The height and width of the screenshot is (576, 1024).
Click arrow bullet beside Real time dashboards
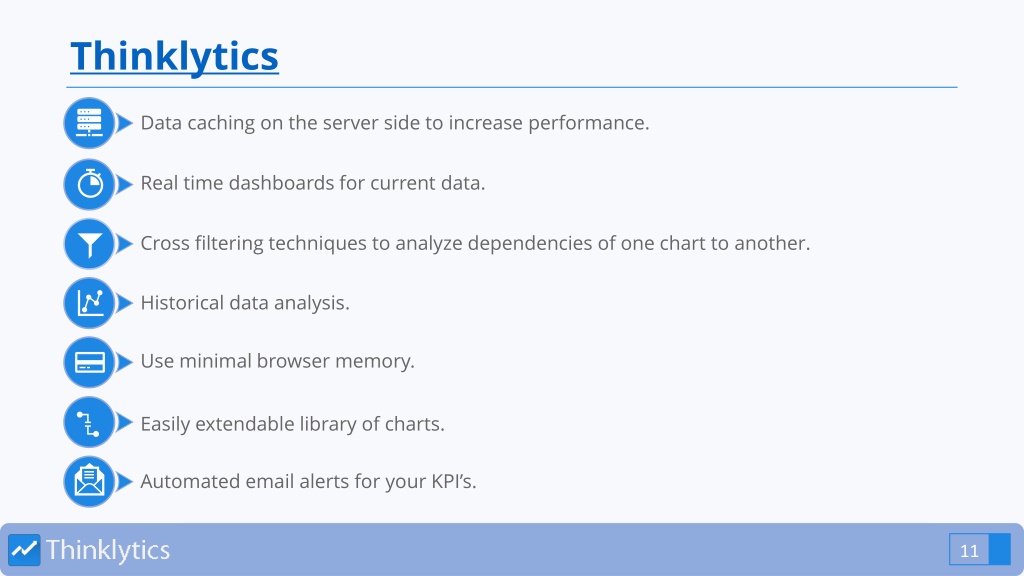click(x=124, y=184)
